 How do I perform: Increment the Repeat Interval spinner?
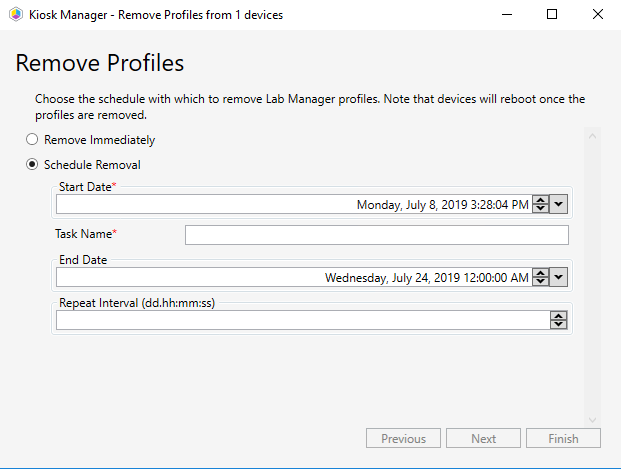pos(559,316)
